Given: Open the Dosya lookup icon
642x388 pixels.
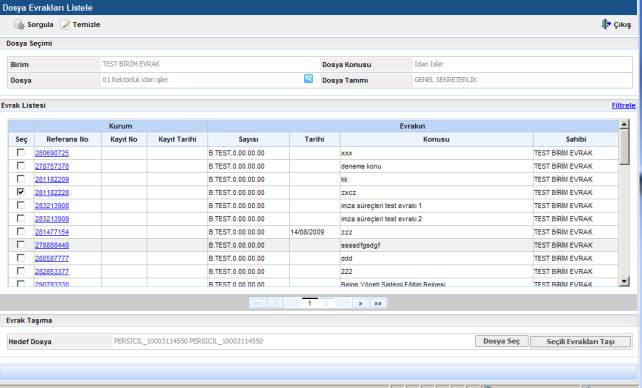Looking at the screenshot, I should (x=308, y=79).
